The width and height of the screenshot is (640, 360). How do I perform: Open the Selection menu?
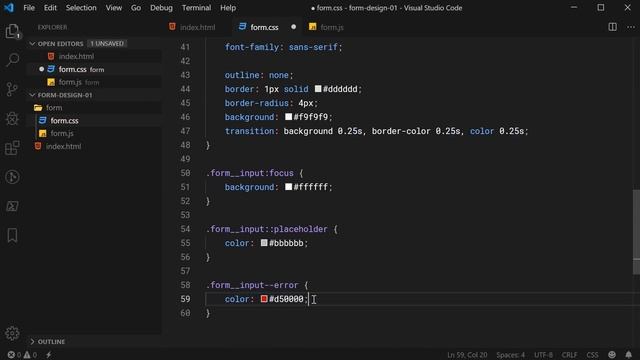pos(81,8)
